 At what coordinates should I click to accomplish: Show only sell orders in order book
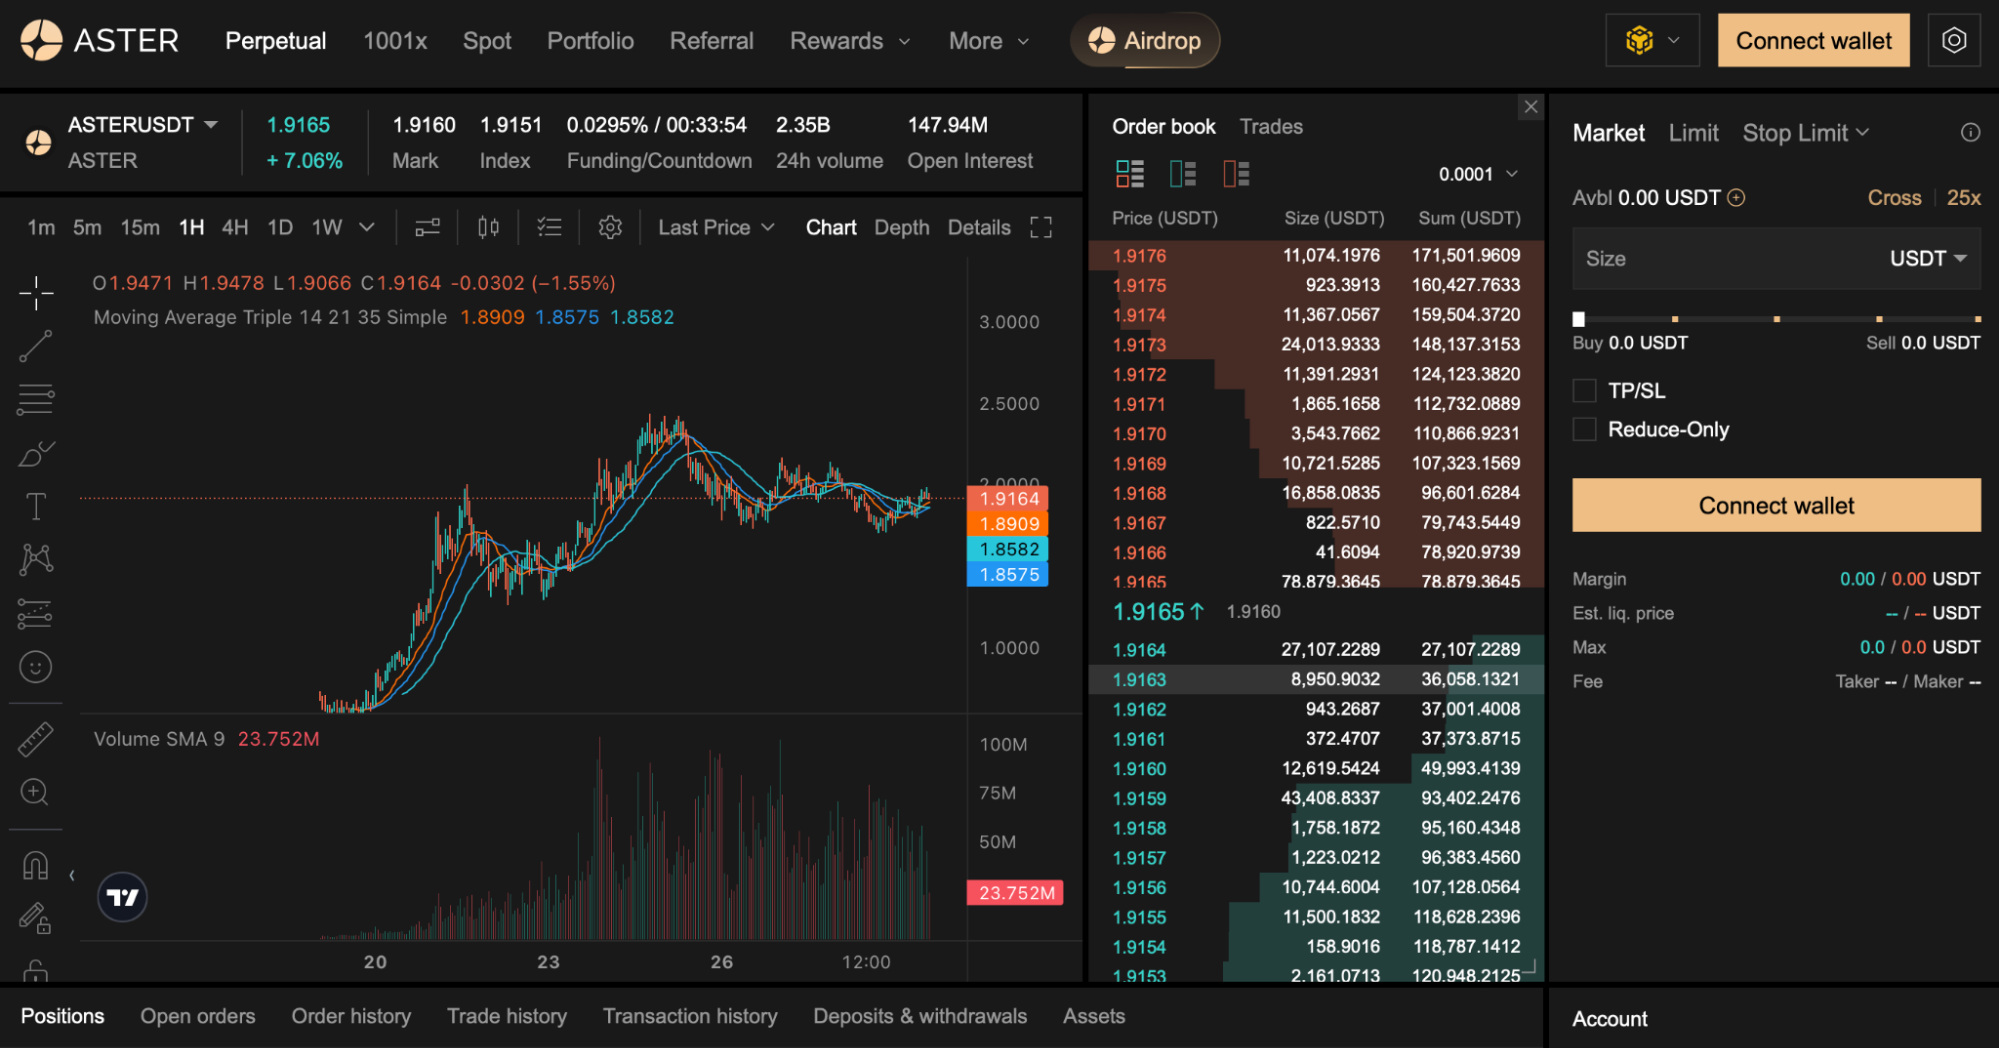[x=1235, y=173]
